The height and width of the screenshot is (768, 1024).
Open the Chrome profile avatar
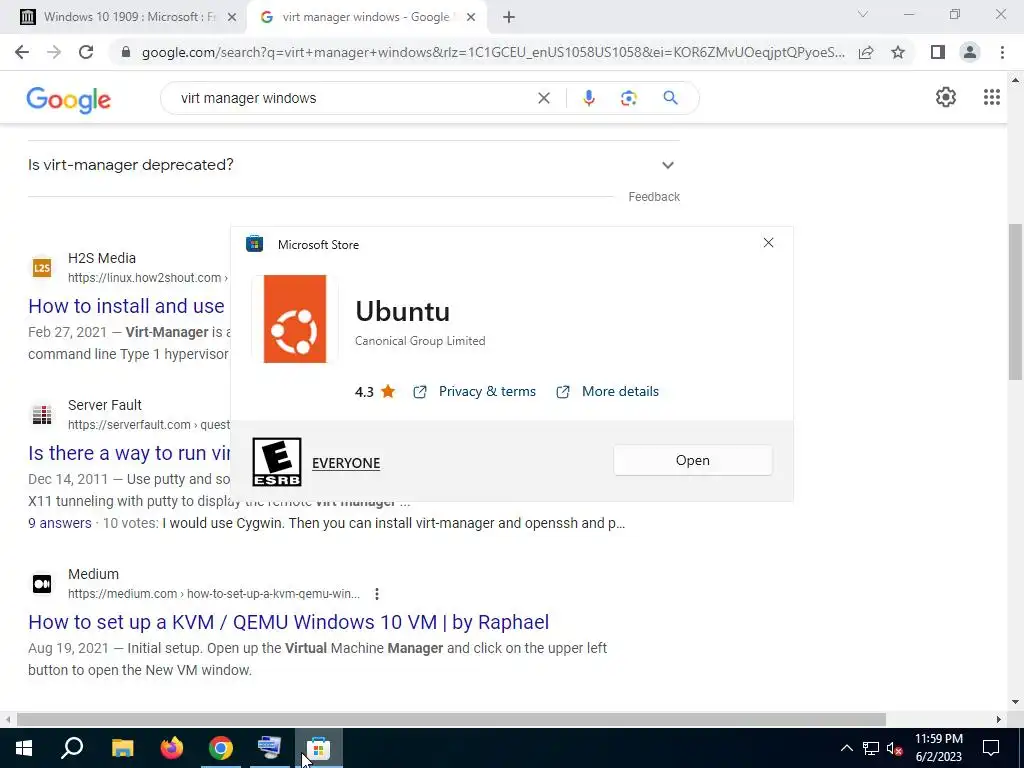point(970,52)
